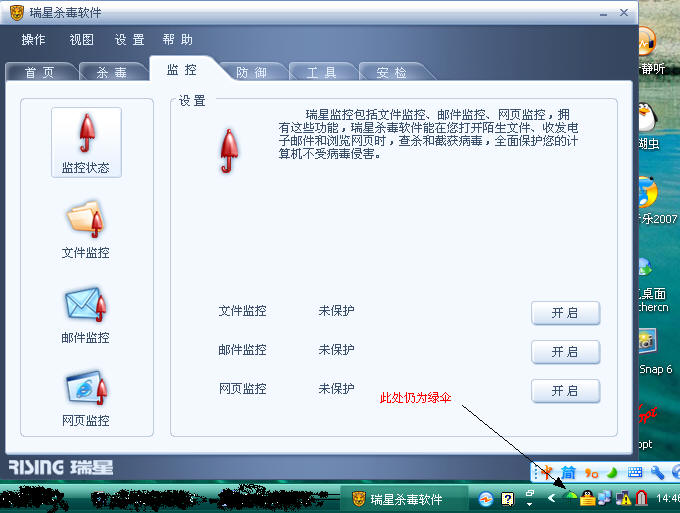Click the network warning tray icon

tap(624, 498)
